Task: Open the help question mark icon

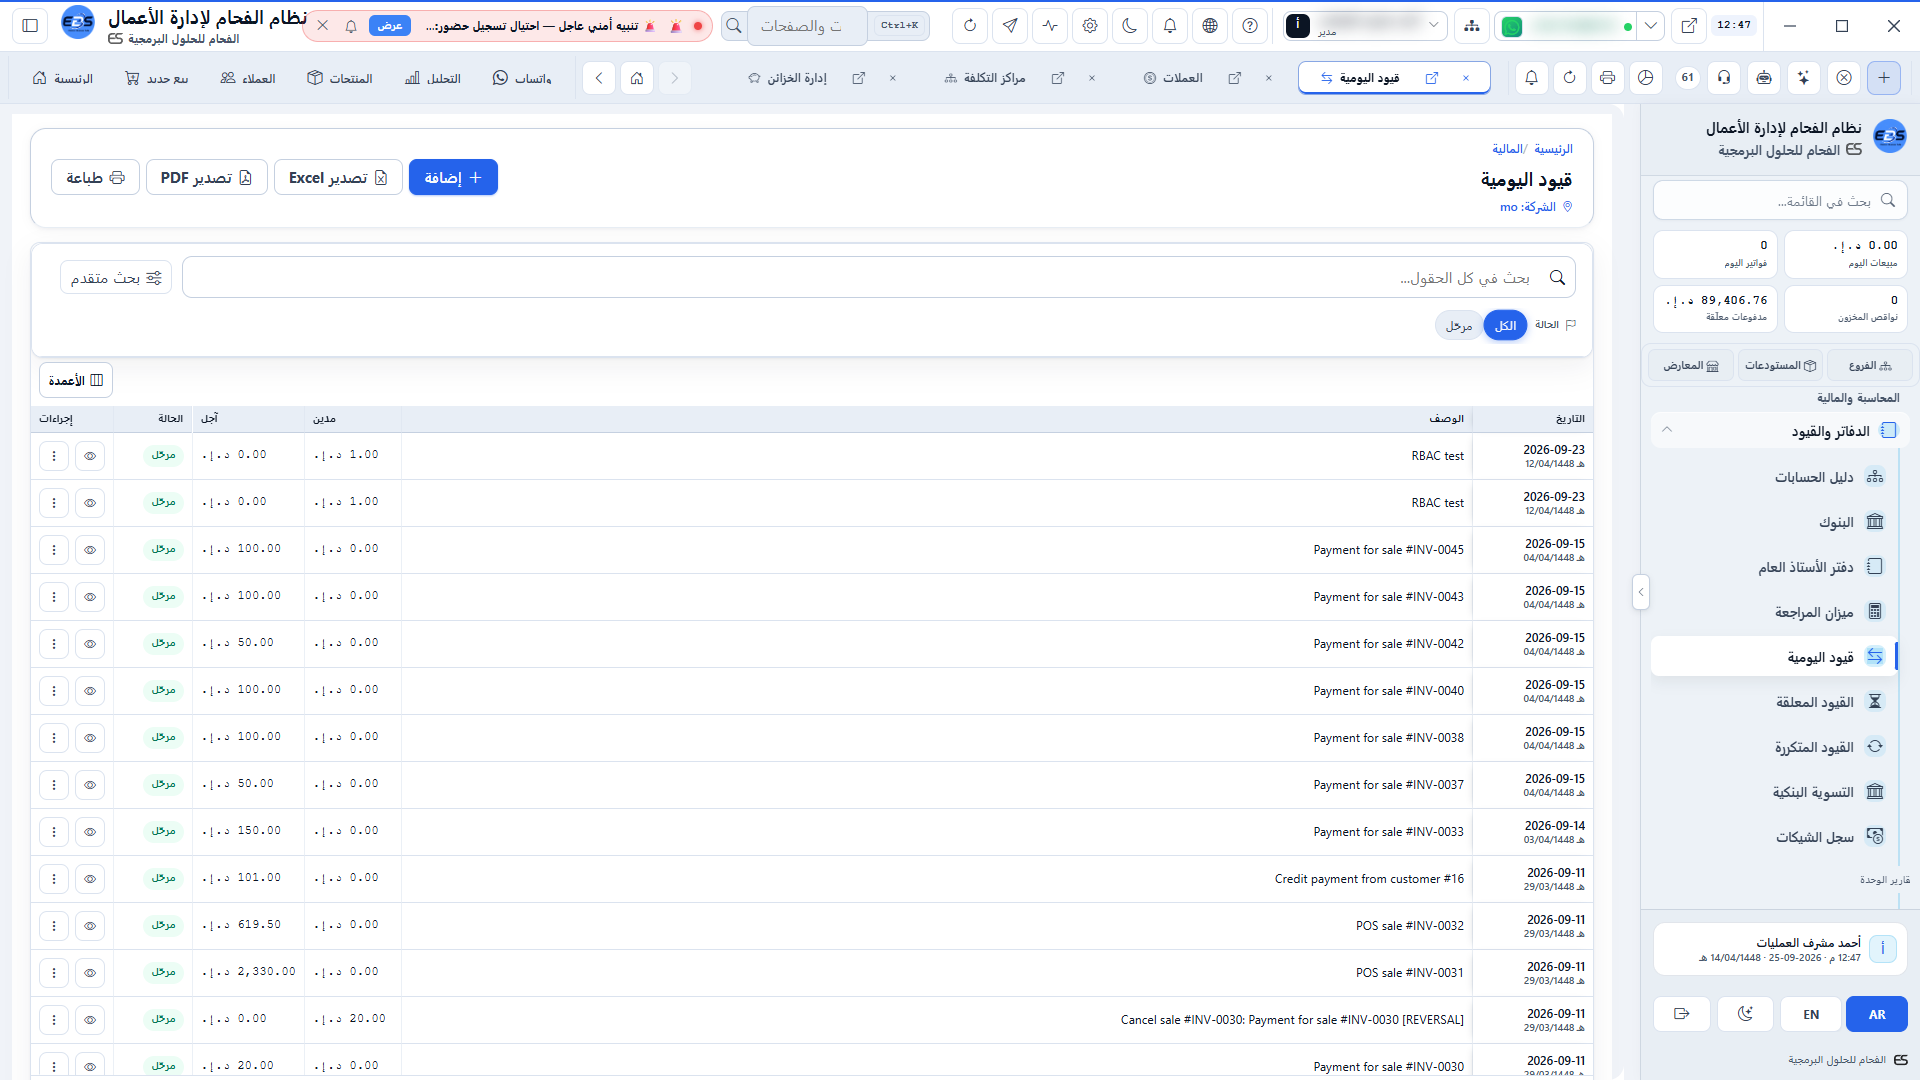Action: point(1250,26)
